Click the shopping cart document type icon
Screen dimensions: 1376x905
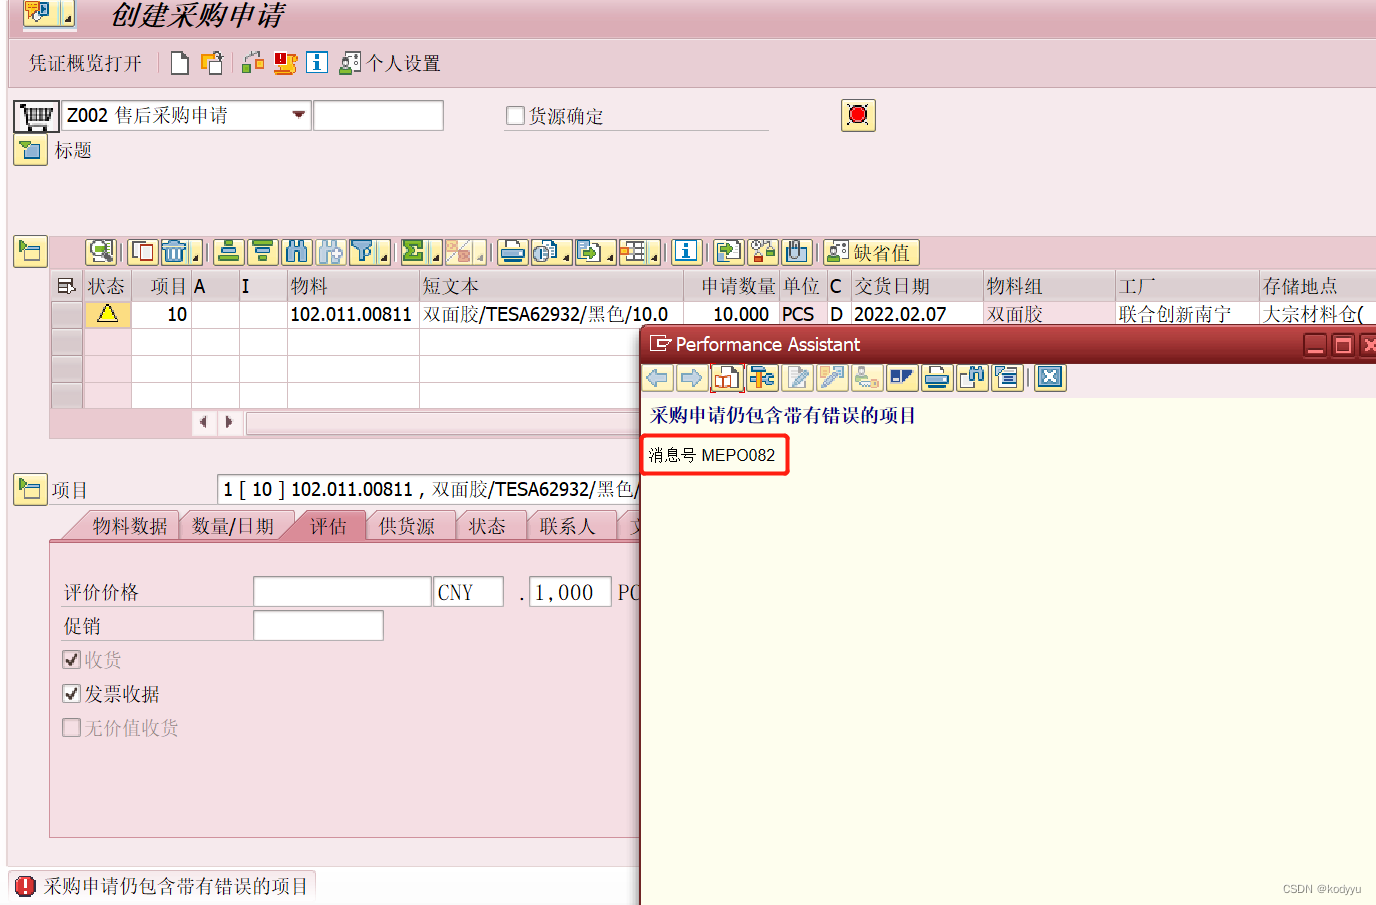[x=36, y=116]
